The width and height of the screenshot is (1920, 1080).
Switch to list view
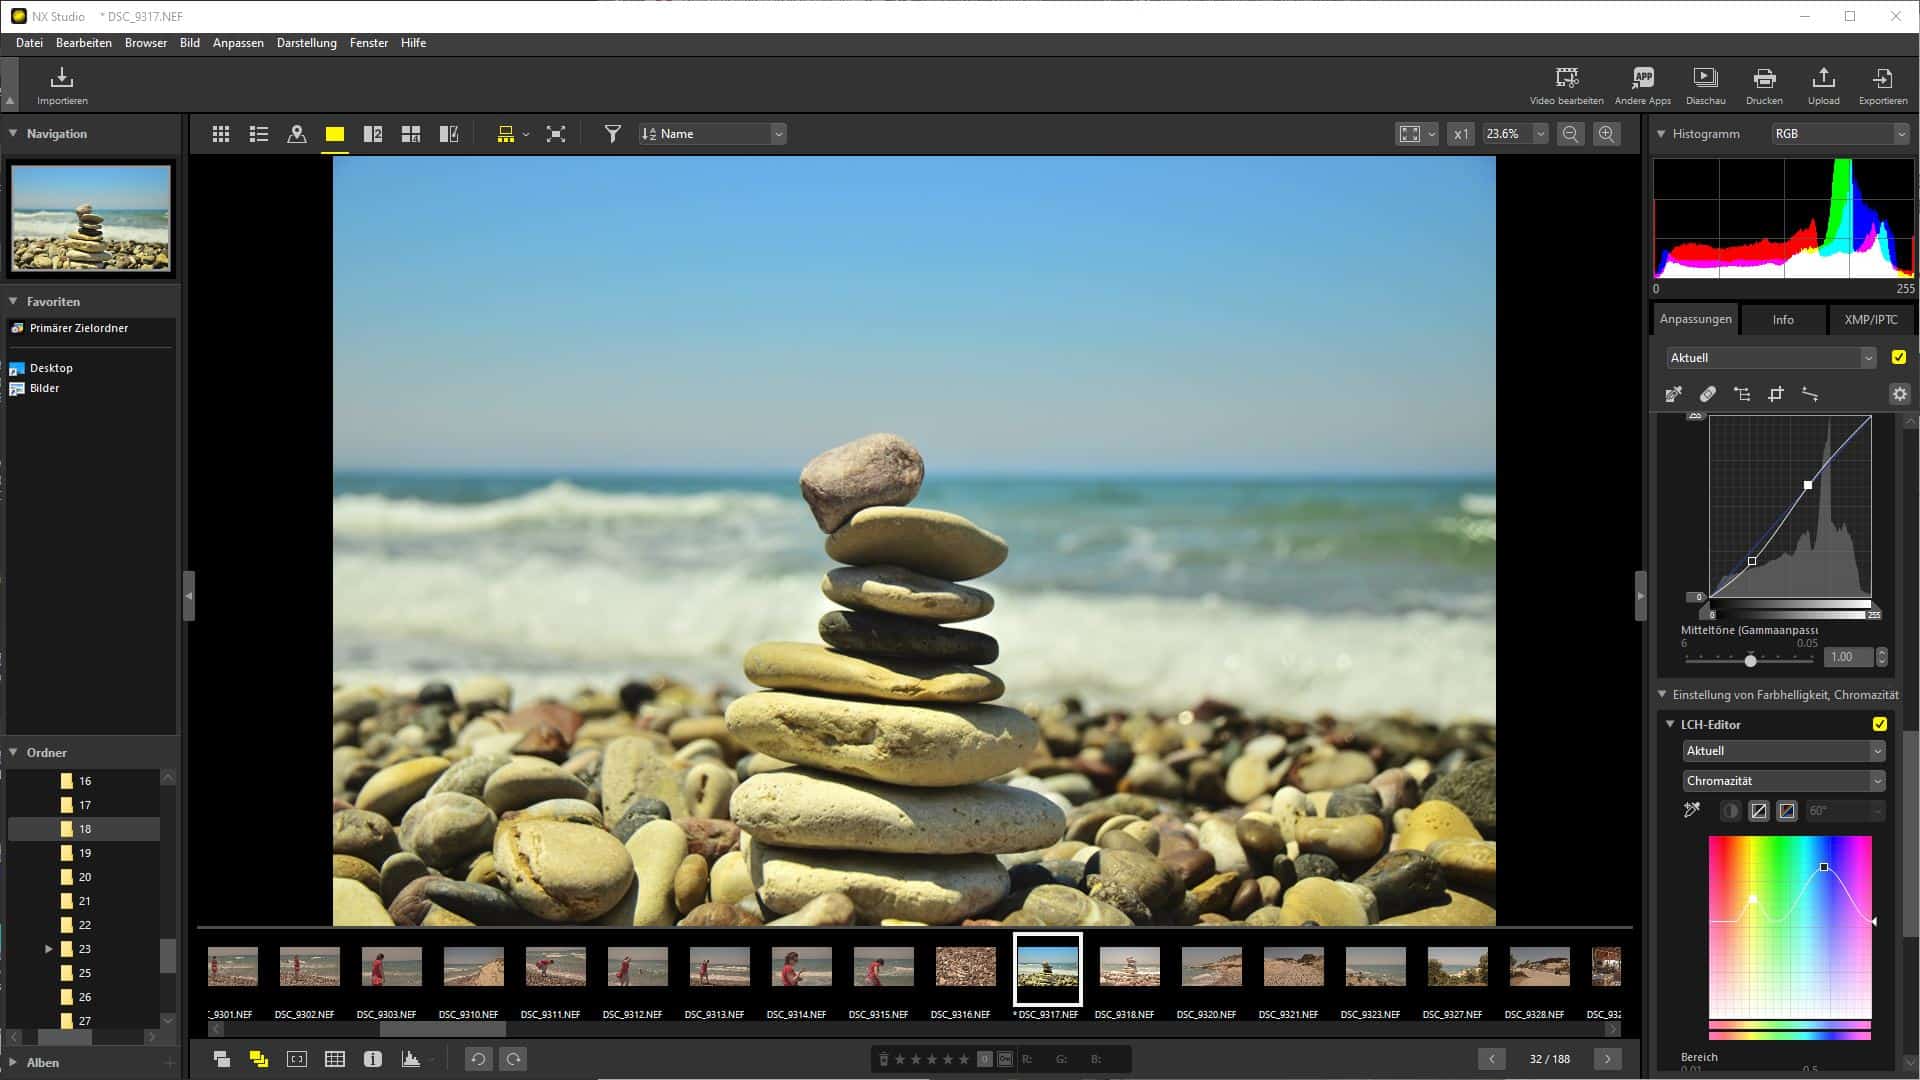259,133
